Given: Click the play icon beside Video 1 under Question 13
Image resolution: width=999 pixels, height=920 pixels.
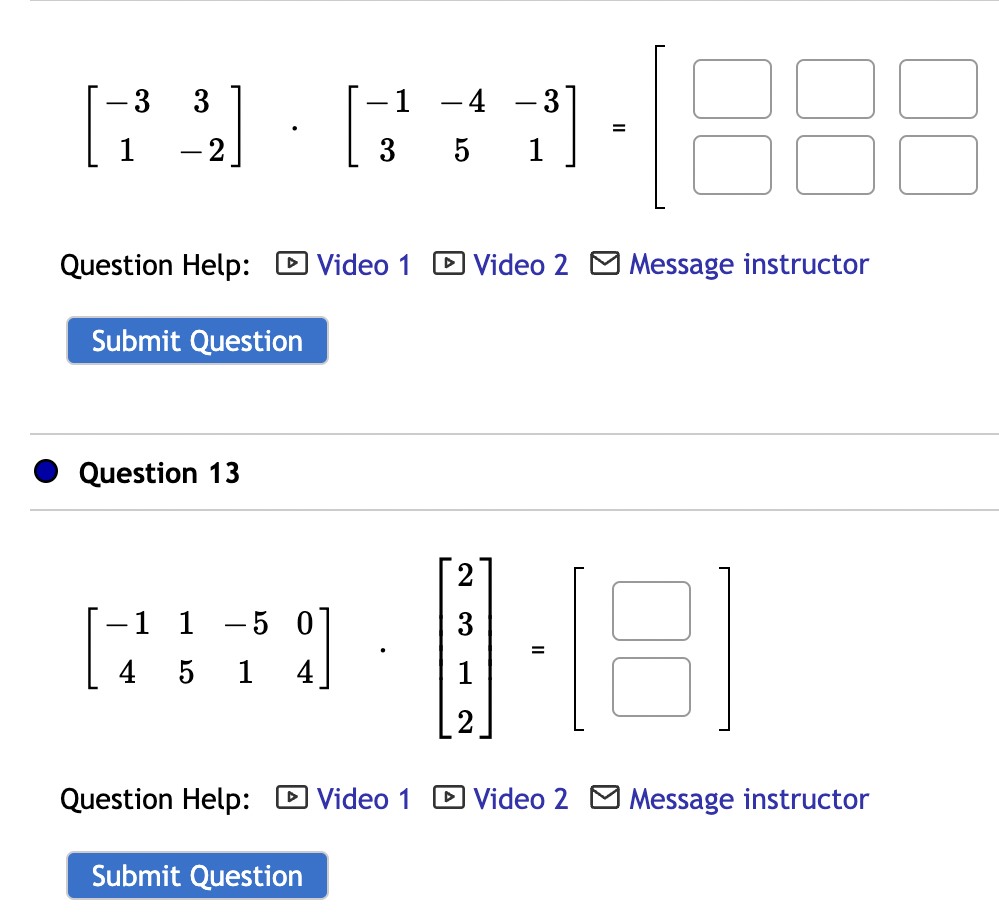Looking at the screenshot, I should (290, 798).
